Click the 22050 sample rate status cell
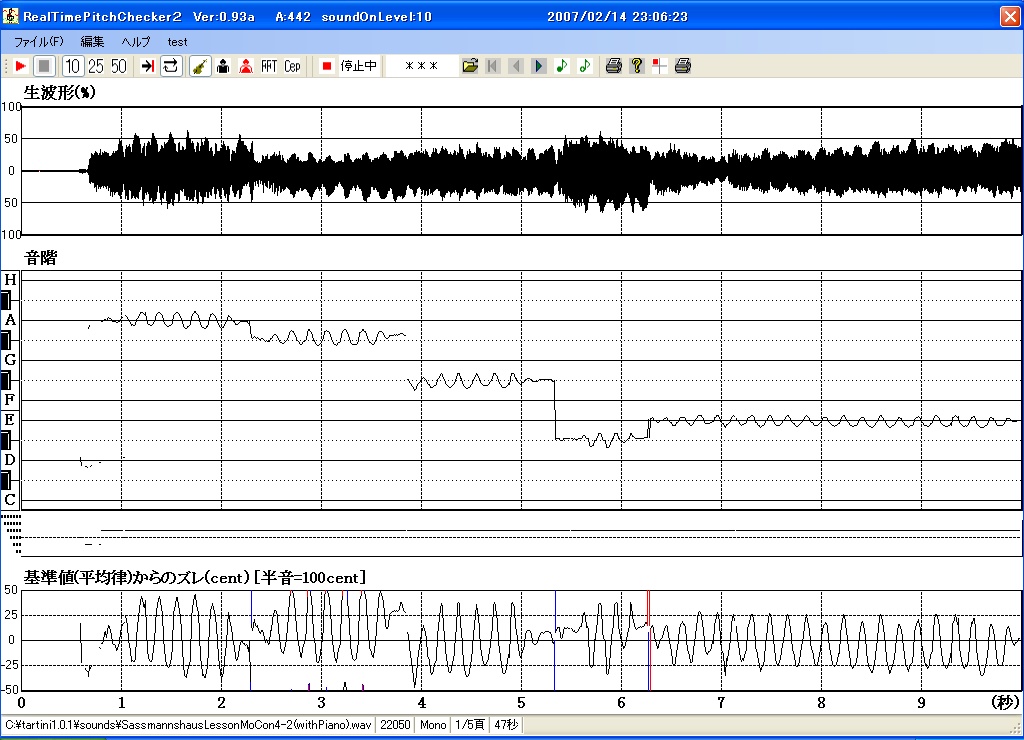 pyautogui.click(x=395, y=725)
